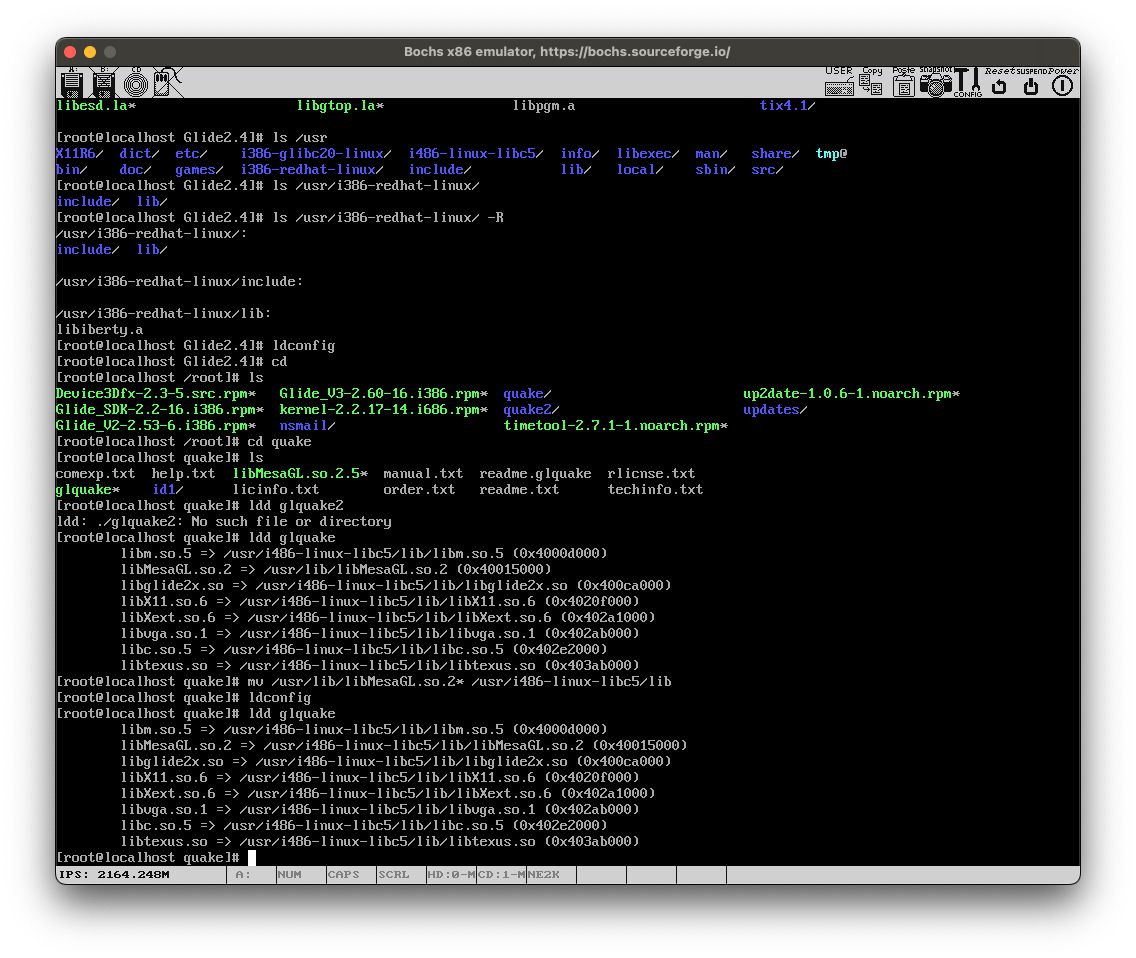
Task: Click 'help.txt' file name
Action: tap(183, 474)
